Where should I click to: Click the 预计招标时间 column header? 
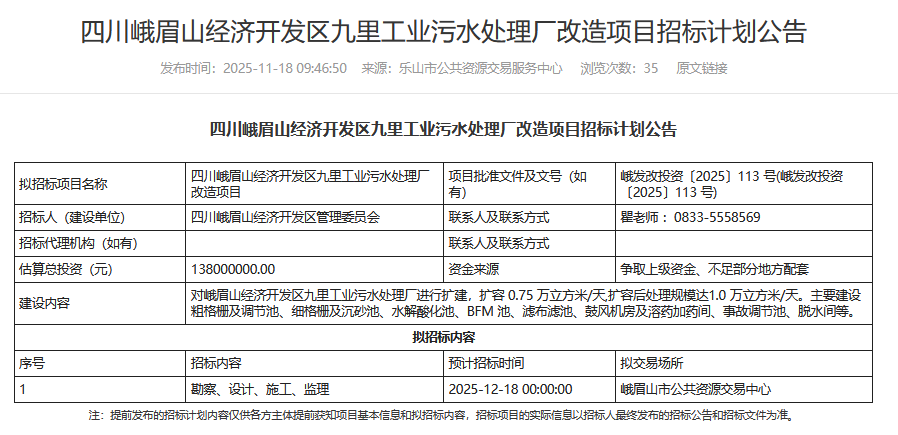coord(486,363)
